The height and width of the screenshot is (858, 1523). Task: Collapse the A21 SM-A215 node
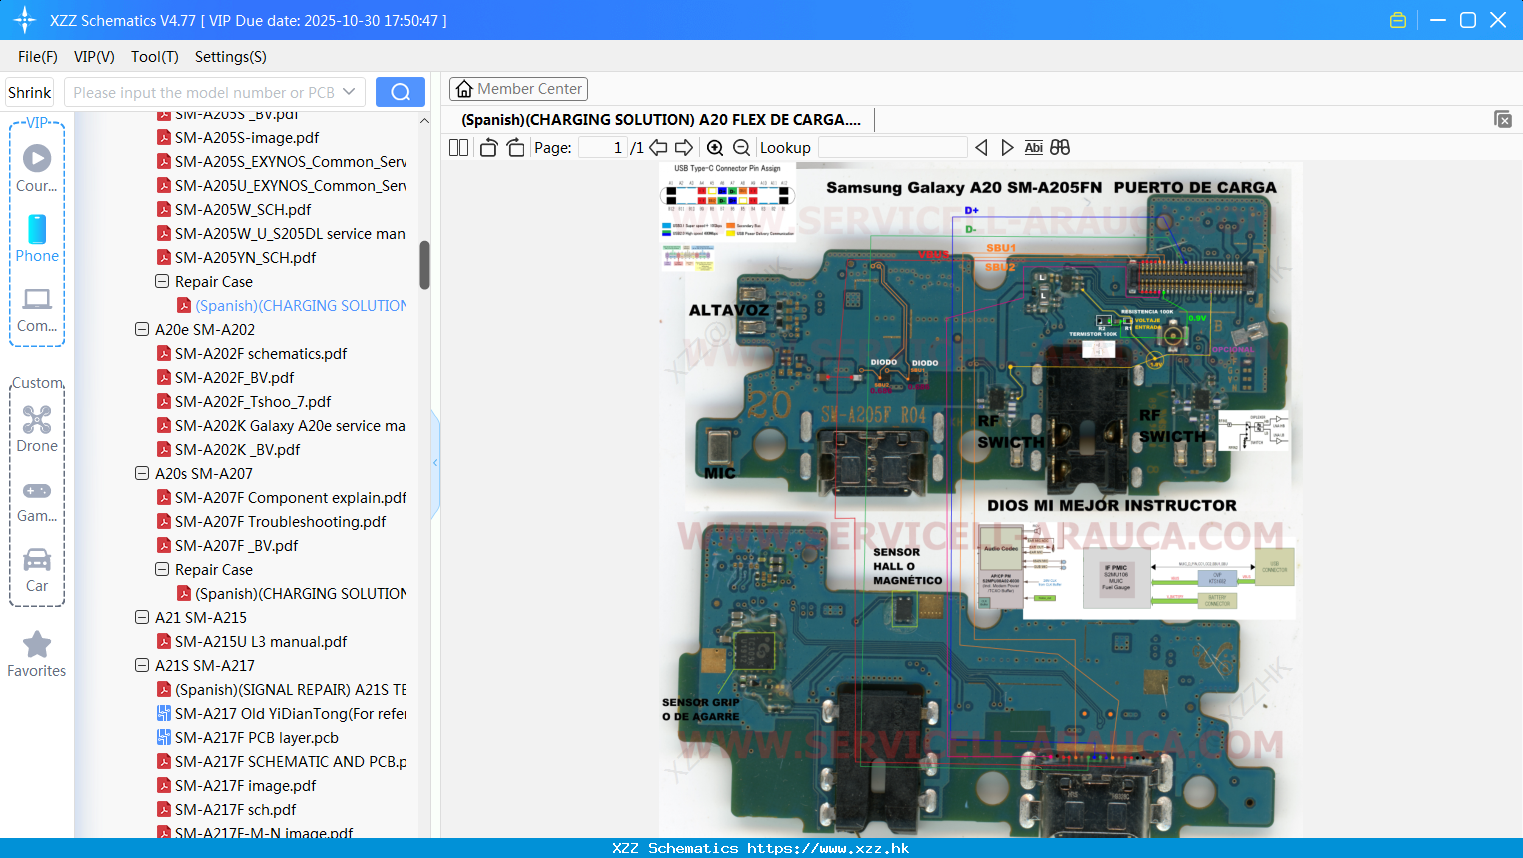142,618
